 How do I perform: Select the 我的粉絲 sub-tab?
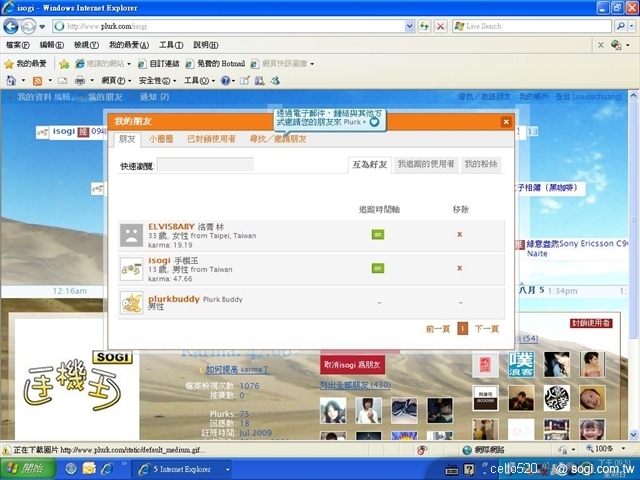481,164
